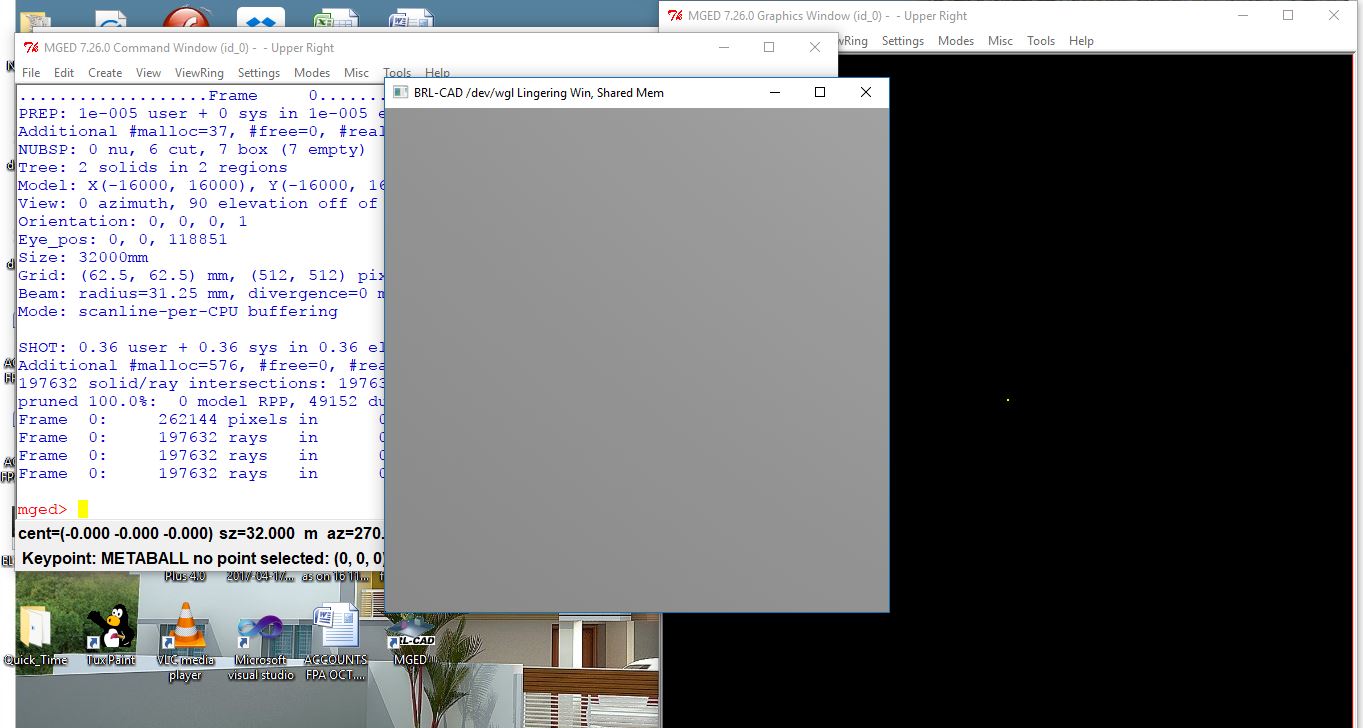Click the BRL-CAD framebuffer window title icon

click(400, 92)
